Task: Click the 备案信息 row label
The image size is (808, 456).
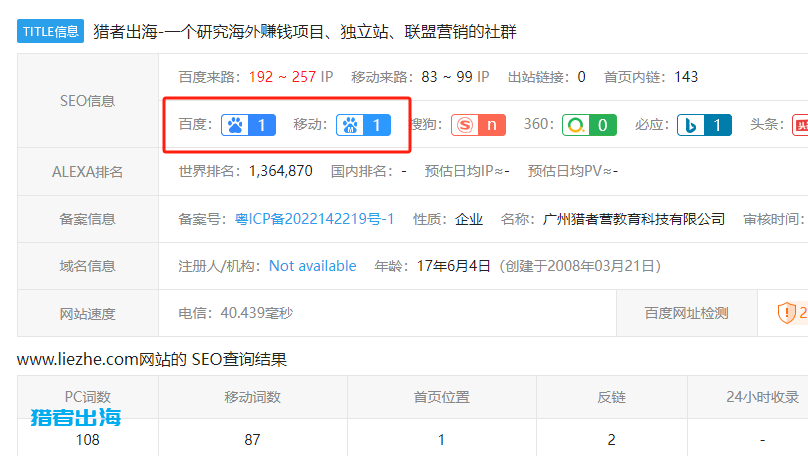Action: click(88, 219)
